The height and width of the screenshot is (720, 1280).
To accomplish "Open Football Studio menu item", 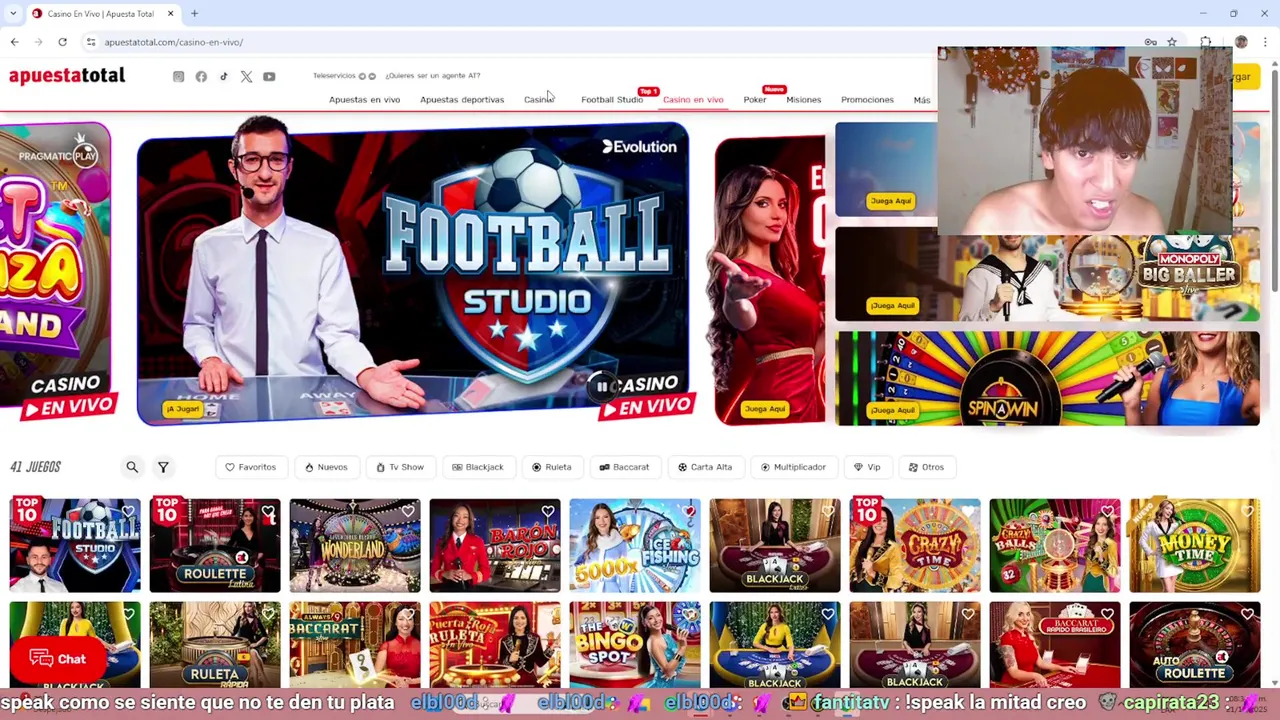I will [612, 100].
